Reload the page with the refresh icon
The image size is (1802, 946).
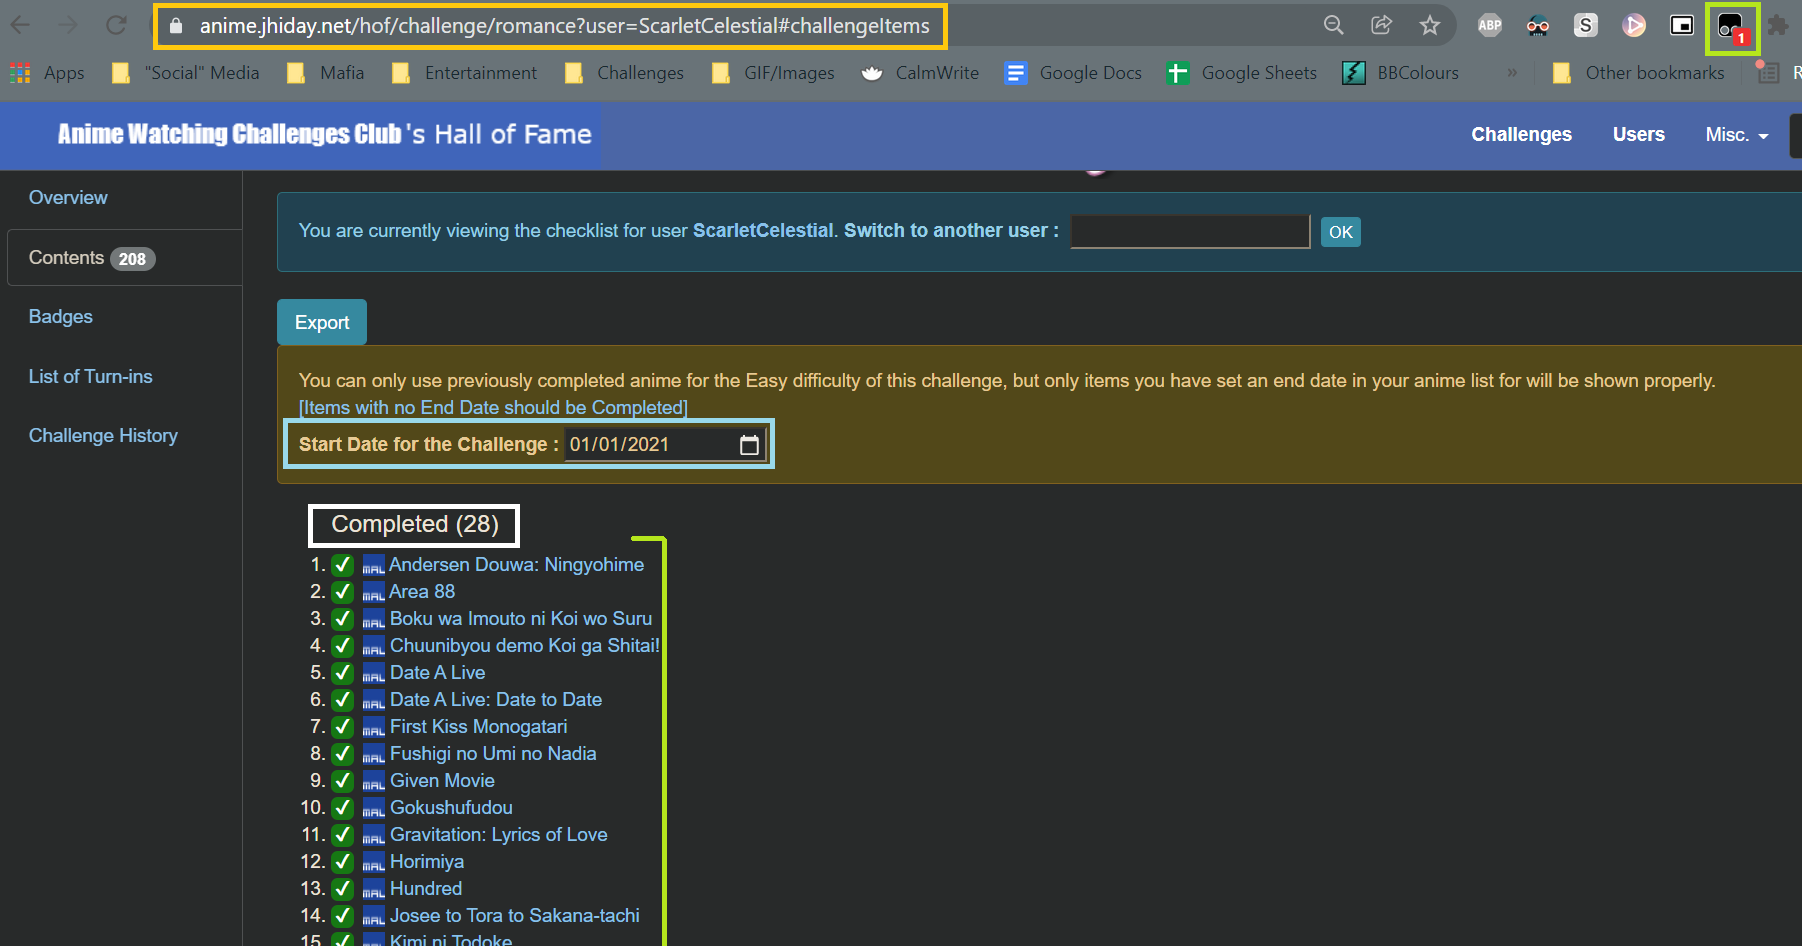(x=116, y=25)
